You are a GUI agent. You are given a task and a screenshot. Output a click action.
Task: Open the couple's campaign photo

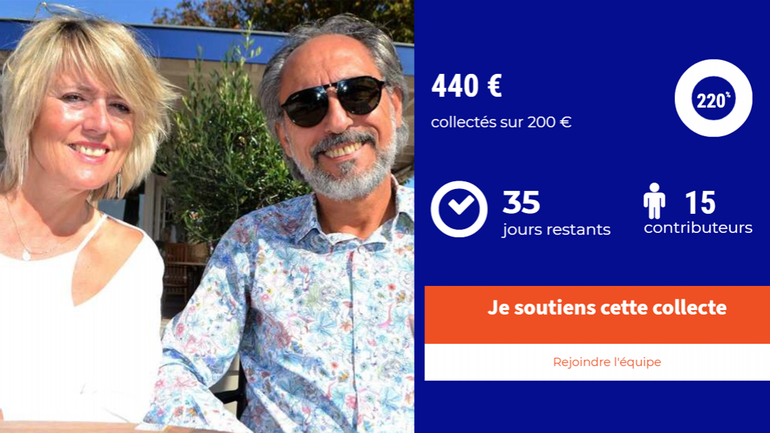(207, 216)
